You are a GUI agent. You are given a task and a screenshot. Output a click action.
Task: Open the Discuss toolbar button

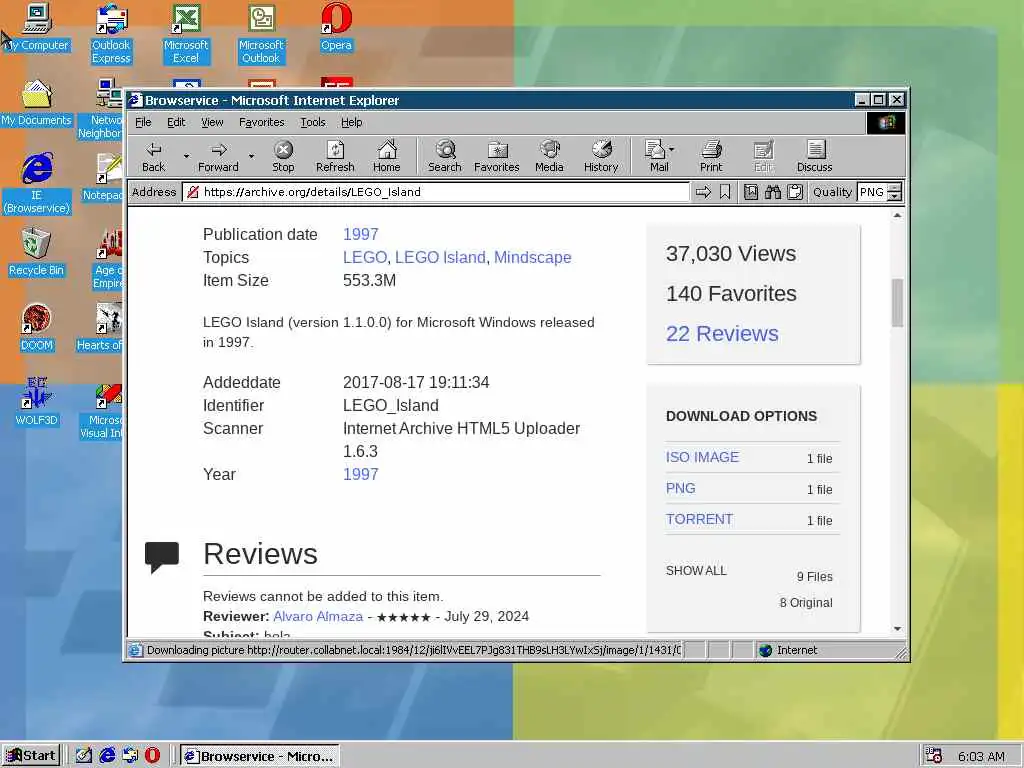point(814,157)
